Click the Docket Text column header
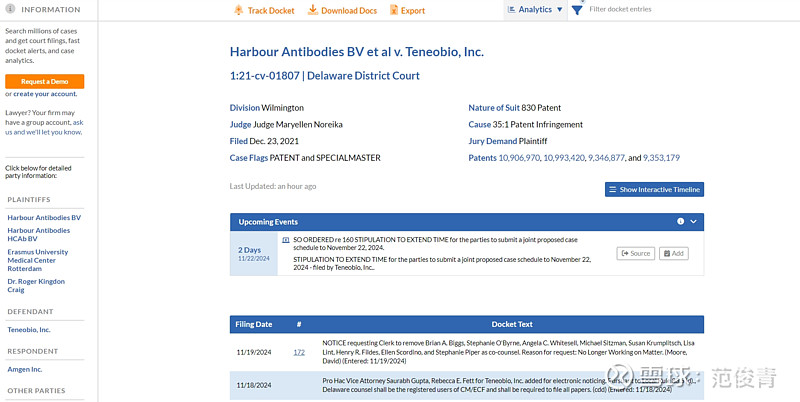The image size is (800, 402). pyautogui.click(x=512, y=324)
